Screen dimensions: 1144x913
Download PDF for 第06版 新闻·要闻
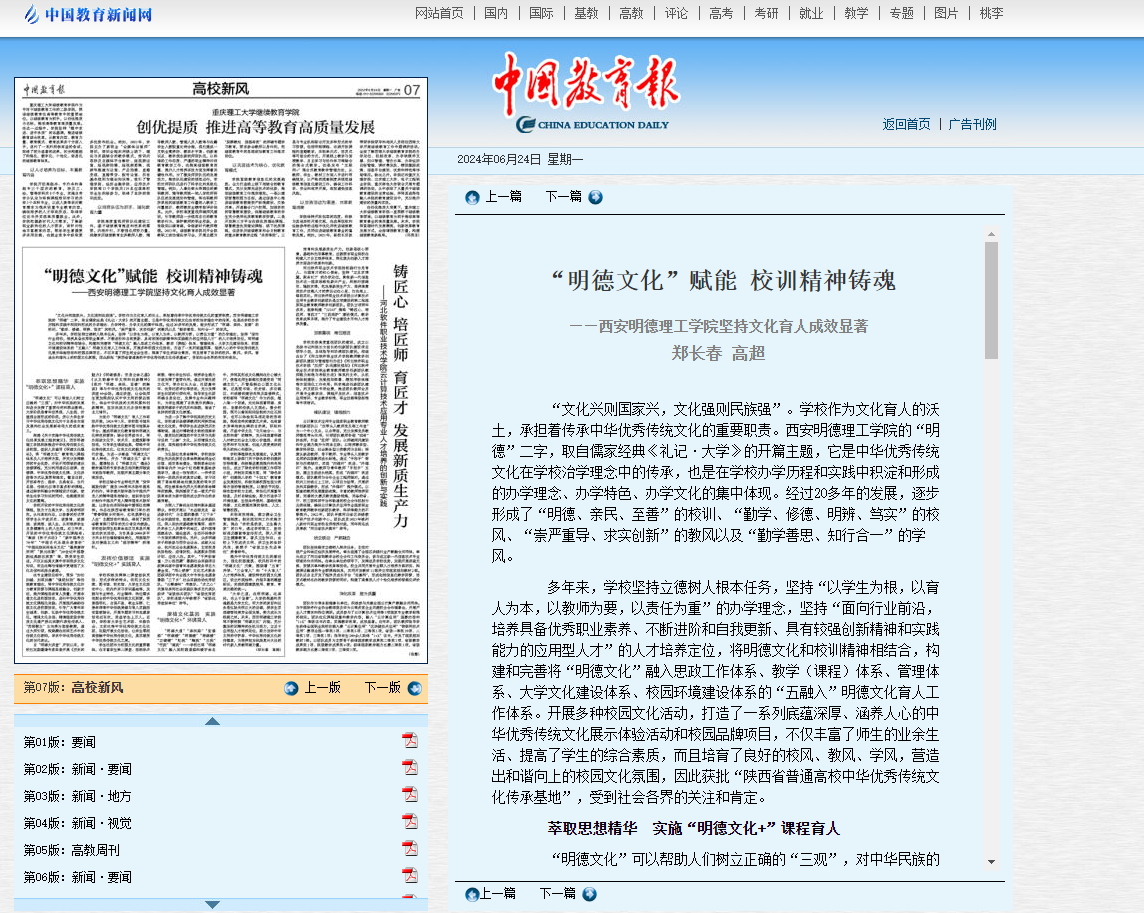[410, 876]
